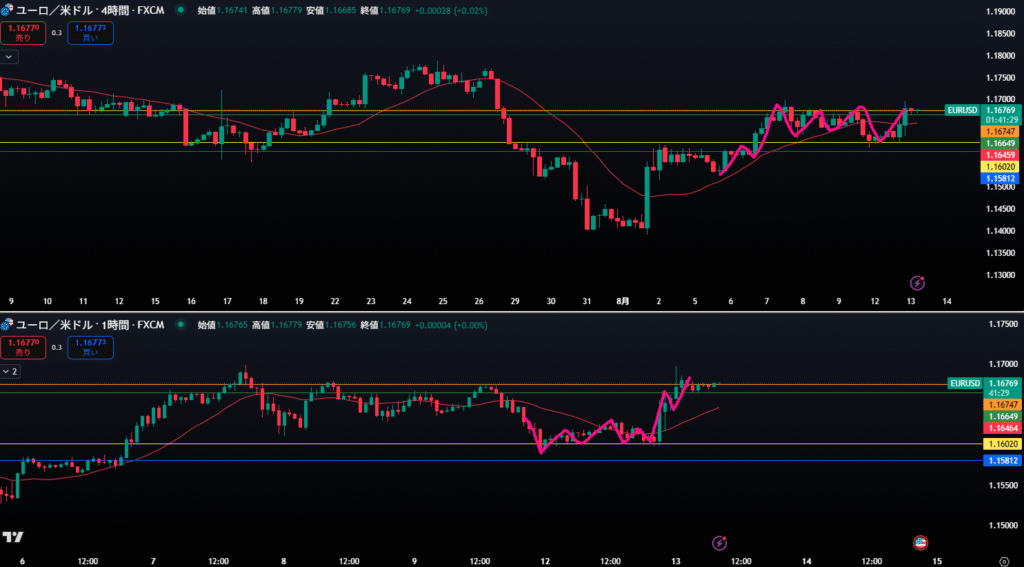
Task: Click the blue buy (買い) button in the 4-hour chart
Action: (90, 33)
